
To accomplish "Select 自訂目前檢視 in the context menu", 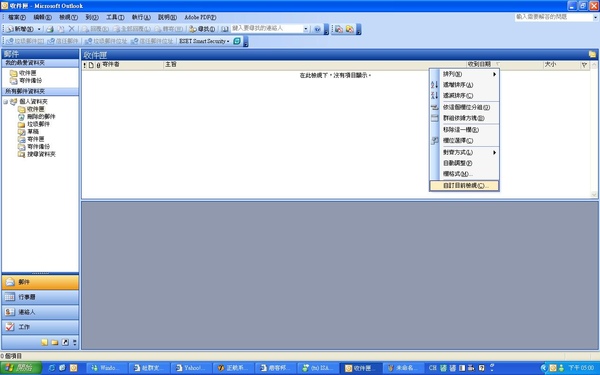I will (464, 186).
